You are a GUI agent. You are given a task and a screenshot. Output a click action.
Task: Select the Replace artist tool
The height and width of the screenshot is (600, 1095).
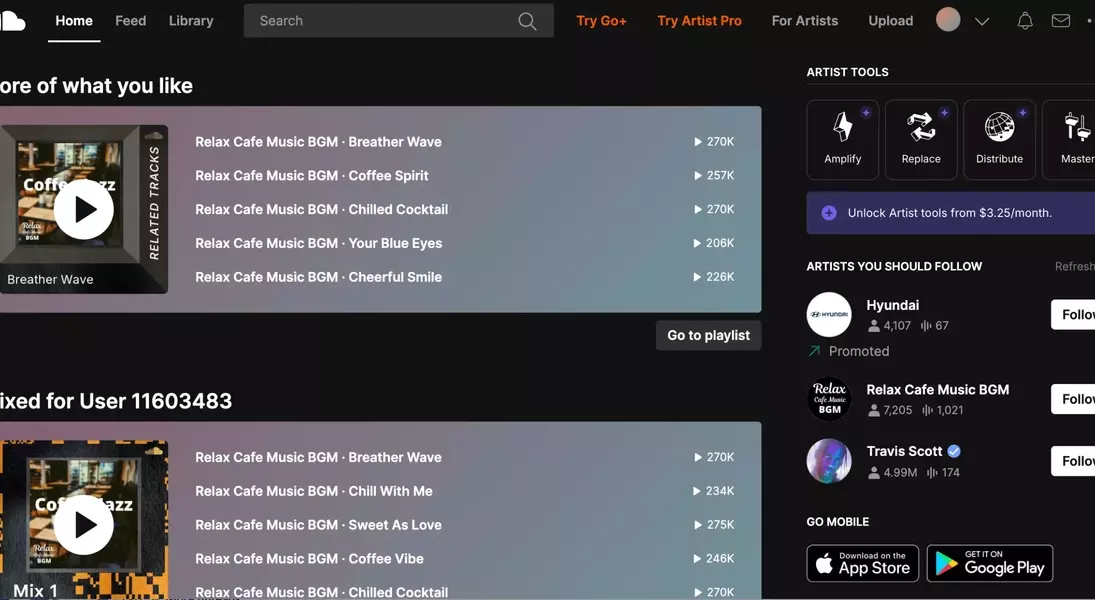point(920,139)
